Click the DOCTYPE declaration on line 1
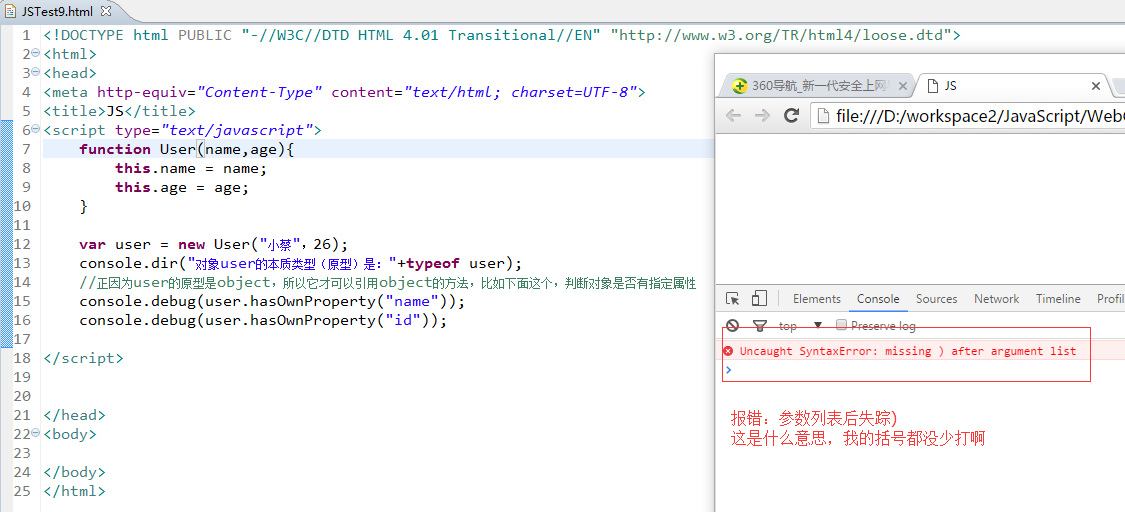Image resolution: width=1125 pixels, height=512 pixels. 502,35
